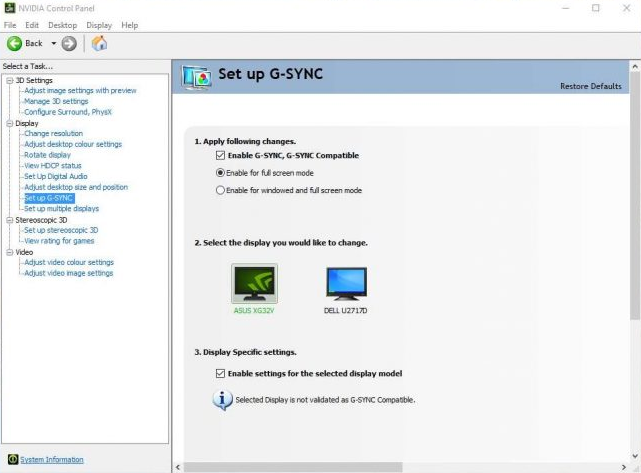Image resolution: width=641 pixels, height=473 pixels.
Task: Toggle Enable G-SYNC, G-SYNC Compatible checkbox
Action: click(220, 155)
